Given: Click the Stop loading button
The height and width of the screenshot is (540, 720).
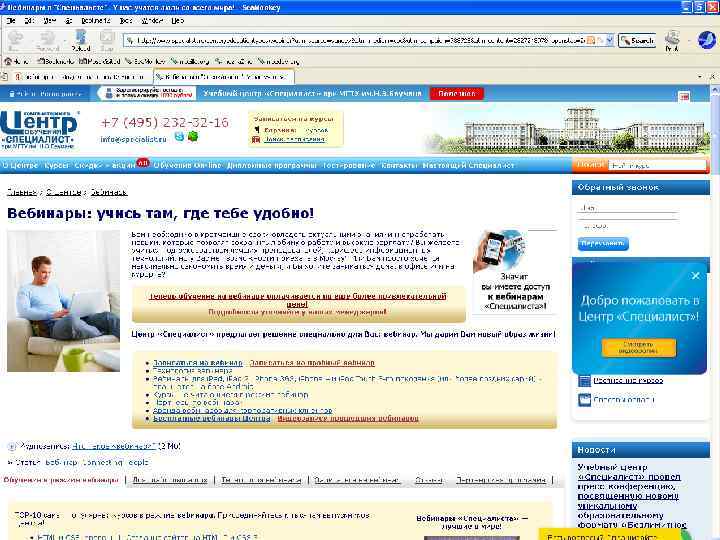Looking at the screenshot, I should (107, 40).
